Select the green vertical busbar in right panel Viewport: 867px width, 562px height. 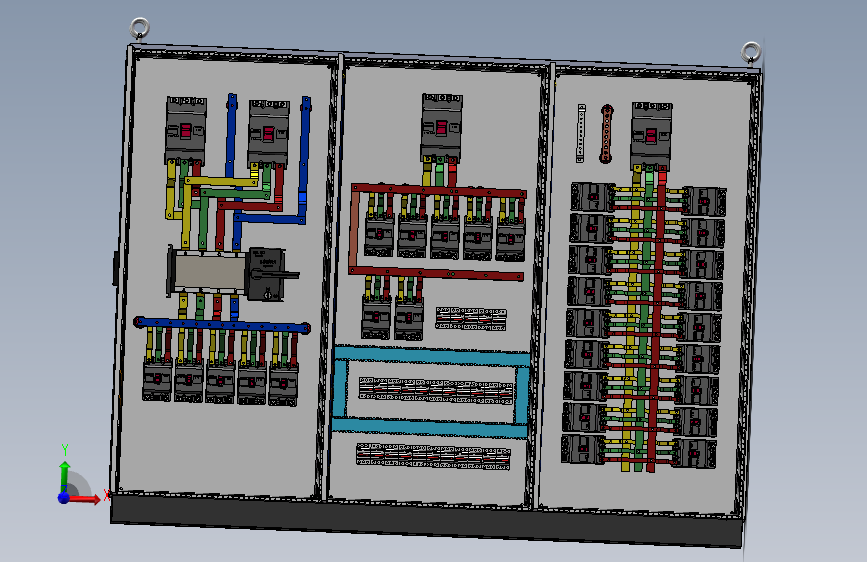click(644, 321)
